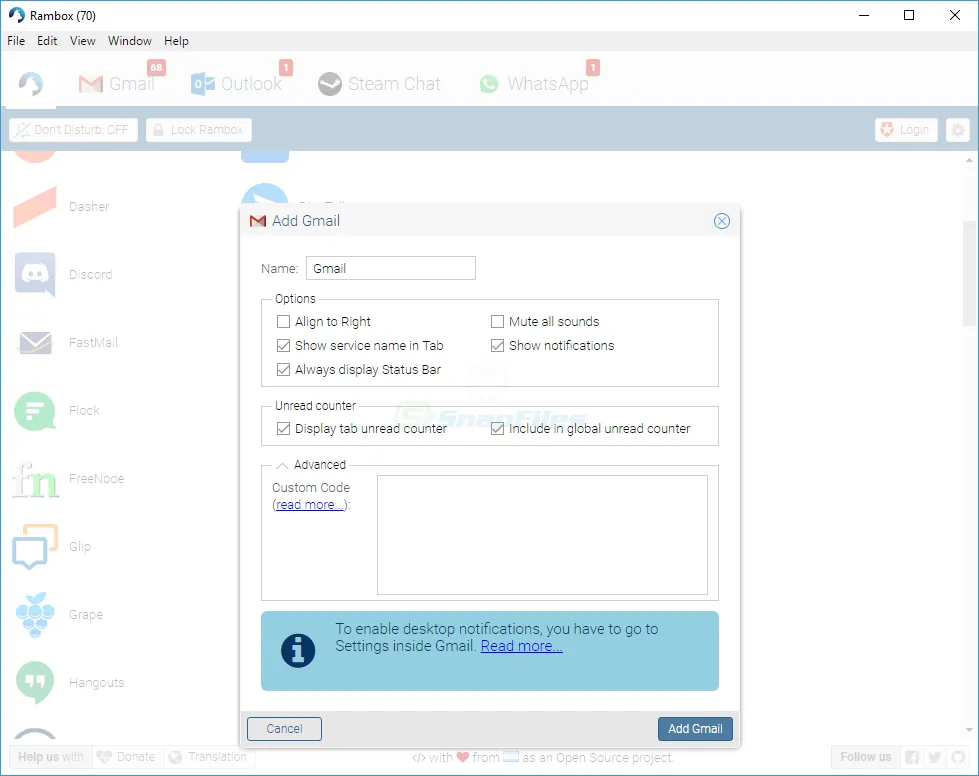
Task: Open the View menu
Action: tap(82, 41)
